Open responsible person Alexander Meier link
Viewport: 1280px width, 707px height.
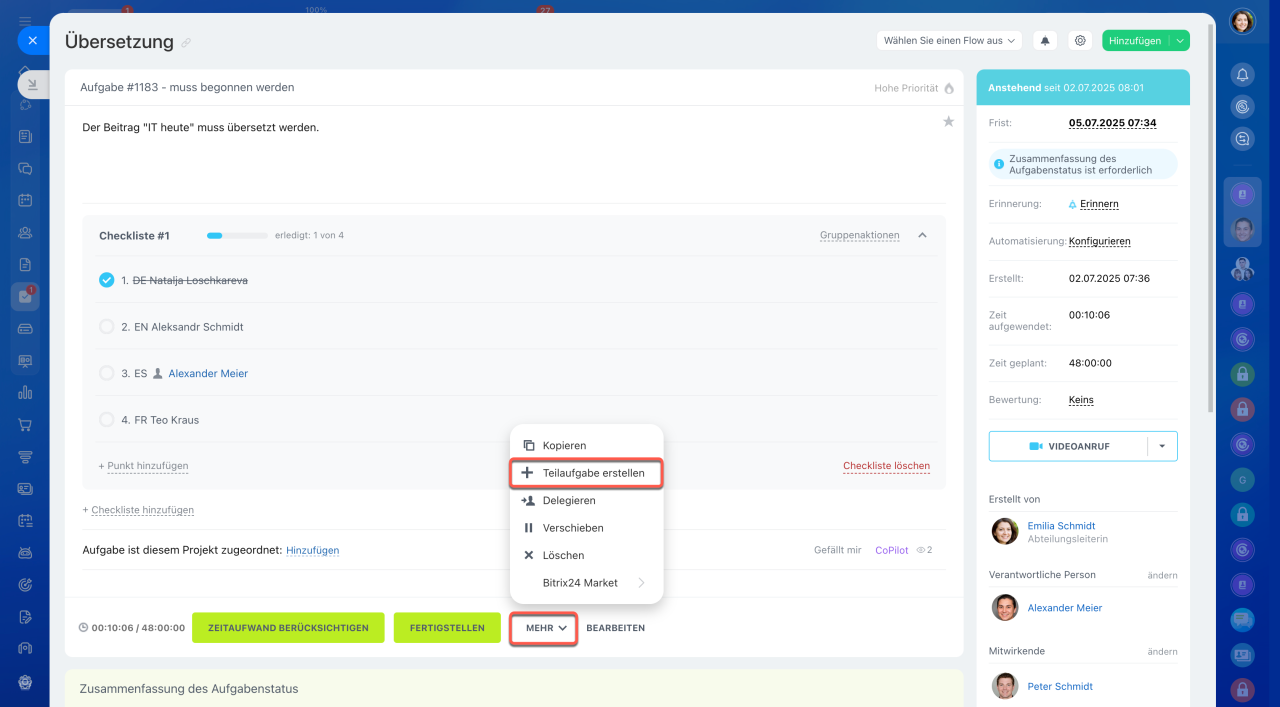pyautogui.click(x=1065, y=608)
